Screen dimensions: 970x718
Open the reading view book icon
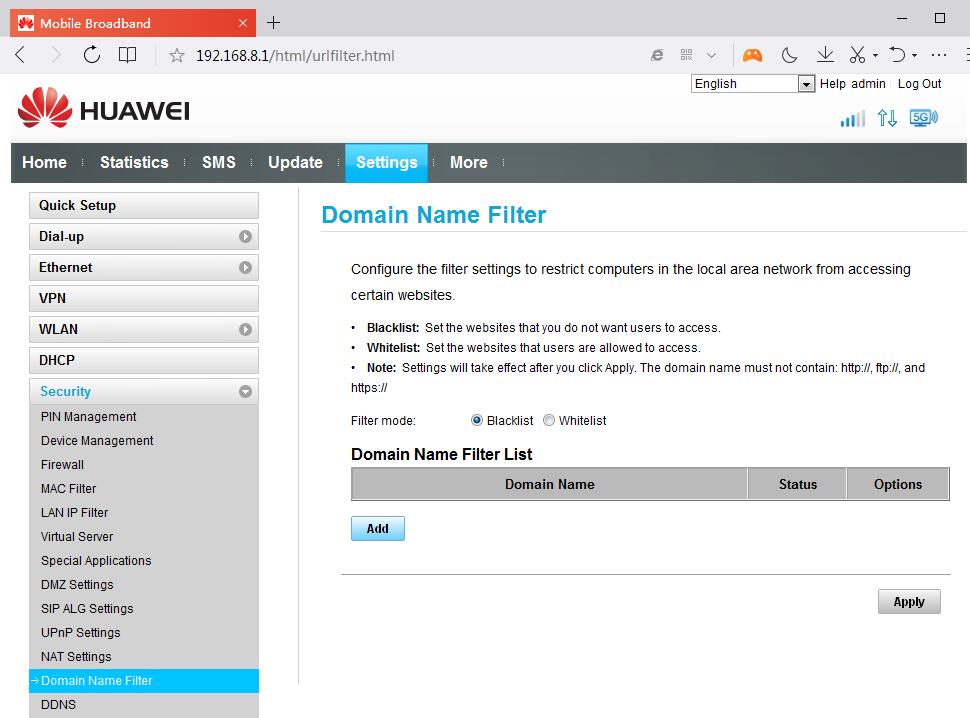pyautogui.click(x=128, y=56)
